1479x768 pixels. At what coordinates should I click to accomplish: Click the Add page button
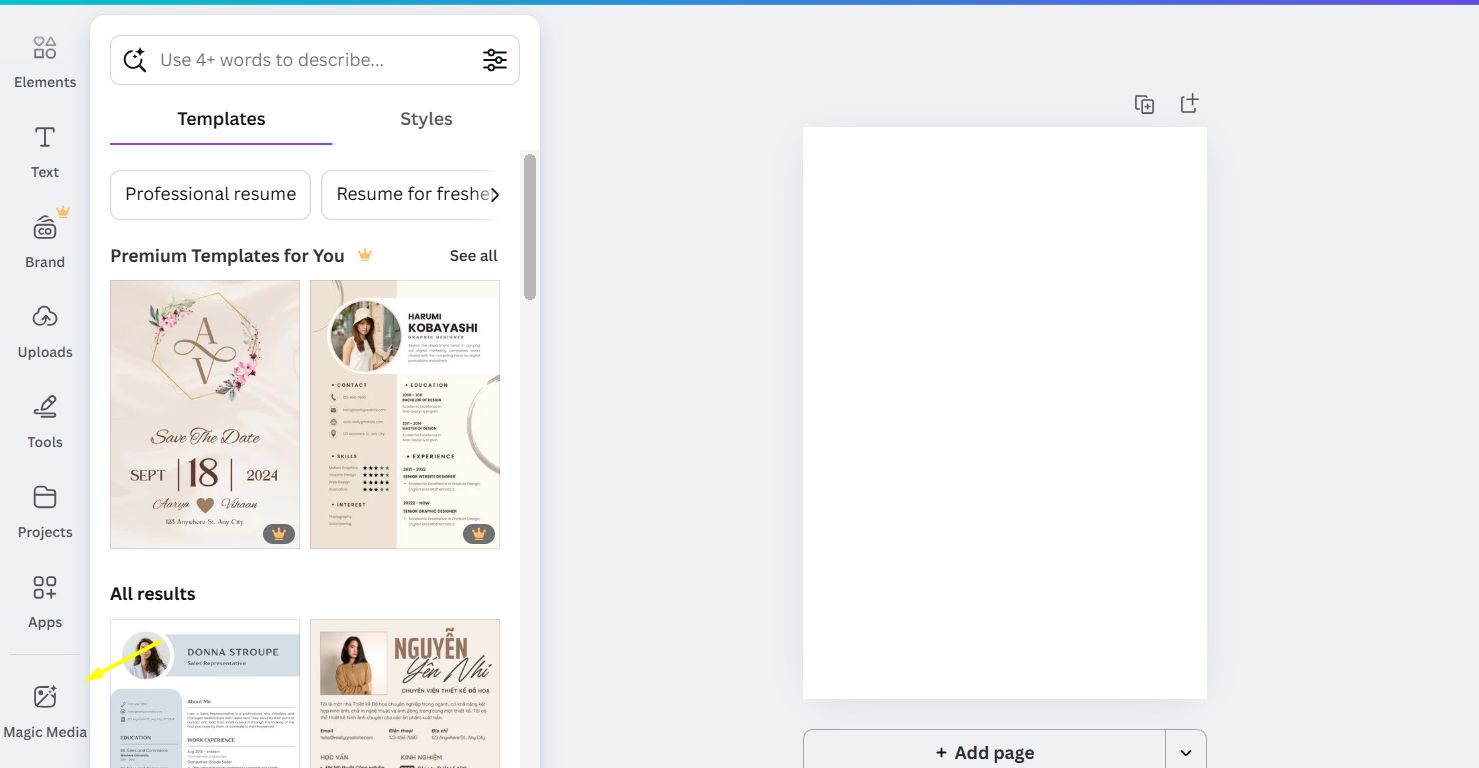[984, 752]
